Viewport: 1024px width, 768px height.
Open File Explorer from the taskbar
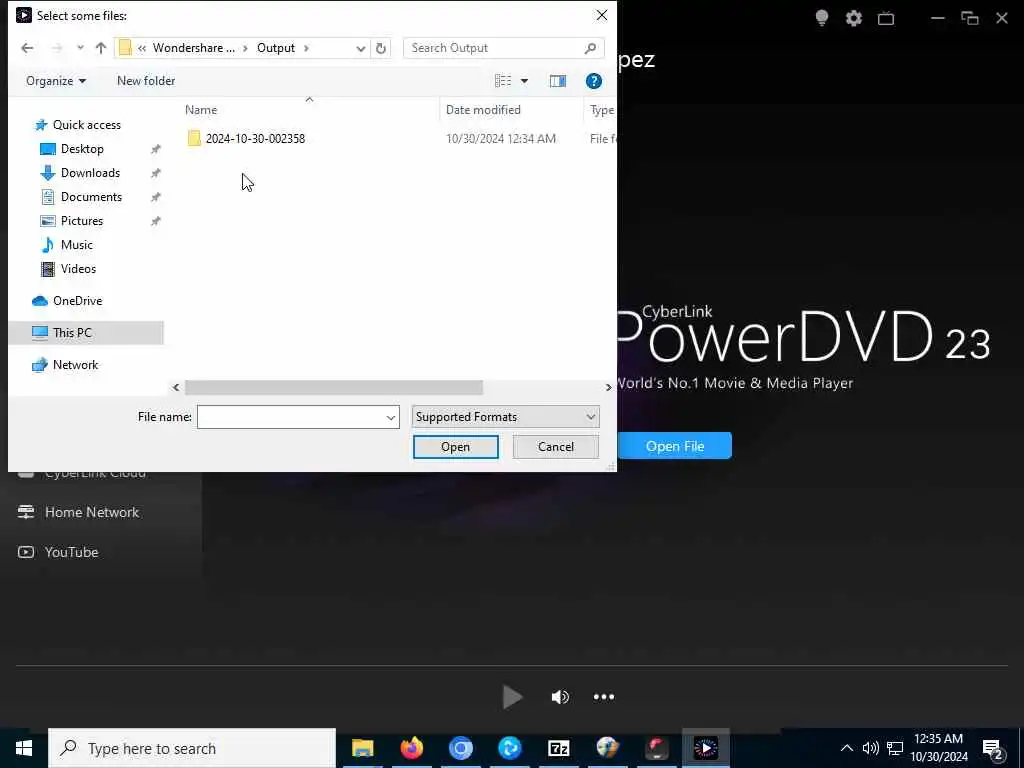click(x=362, y=748)
